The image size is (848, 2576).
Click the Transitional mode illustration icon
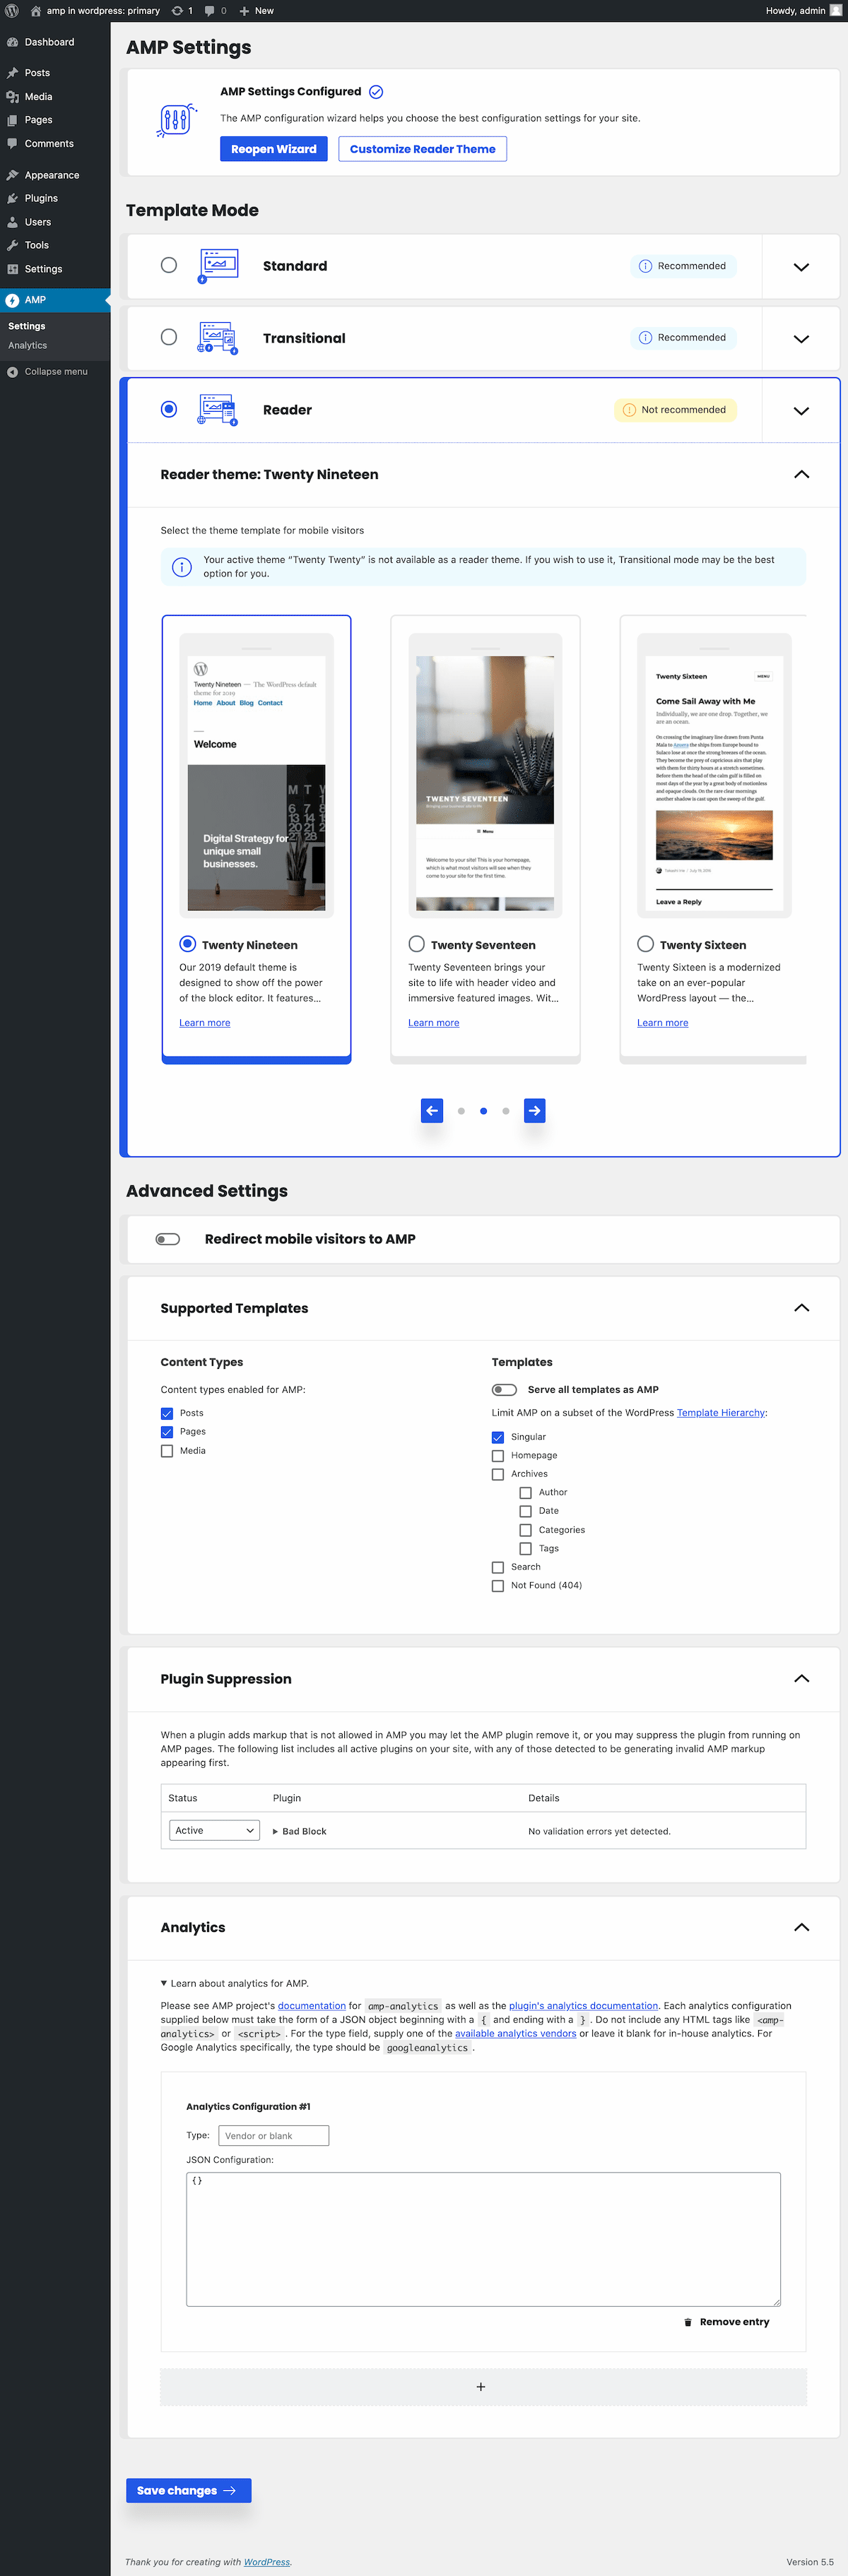coord(218,338)
